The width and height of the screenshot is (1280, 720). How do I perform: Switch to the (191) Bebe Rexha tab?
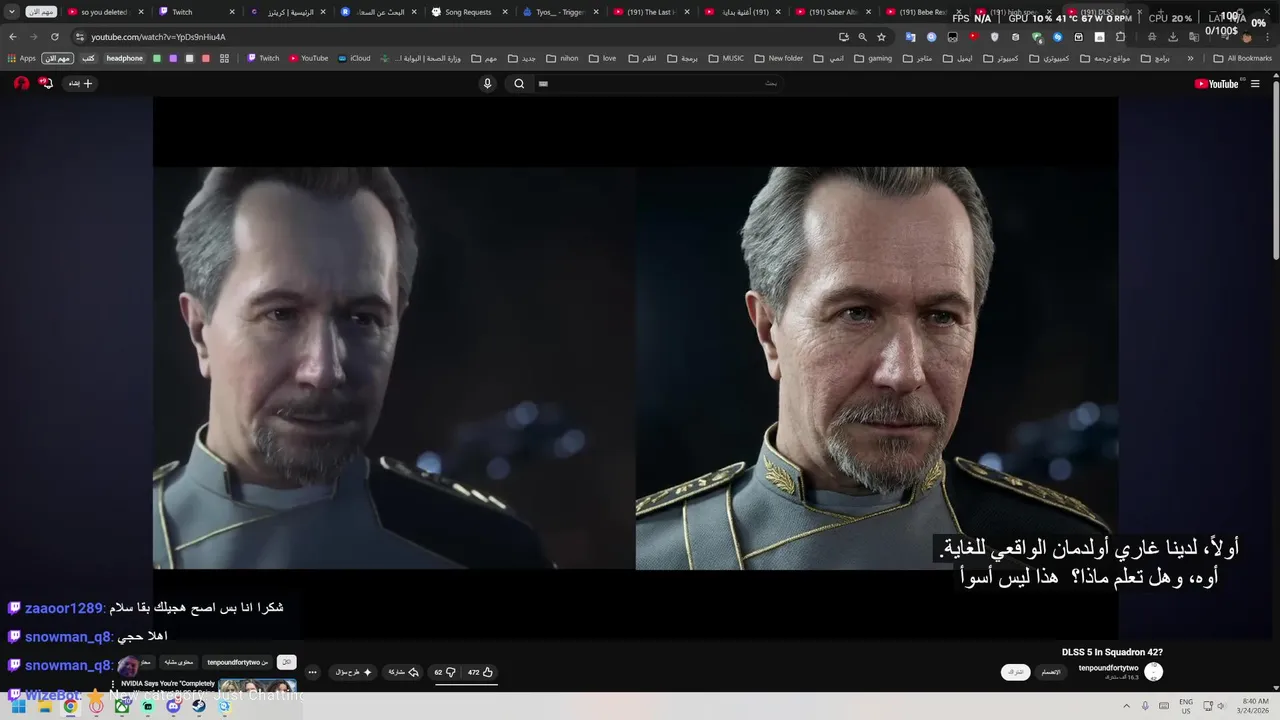point(924,12)
